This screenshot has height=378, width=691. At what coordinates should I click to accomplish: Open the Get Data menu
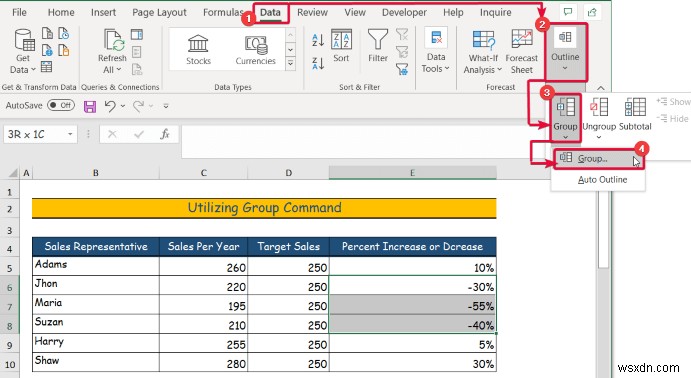click(x=23, y=51)
